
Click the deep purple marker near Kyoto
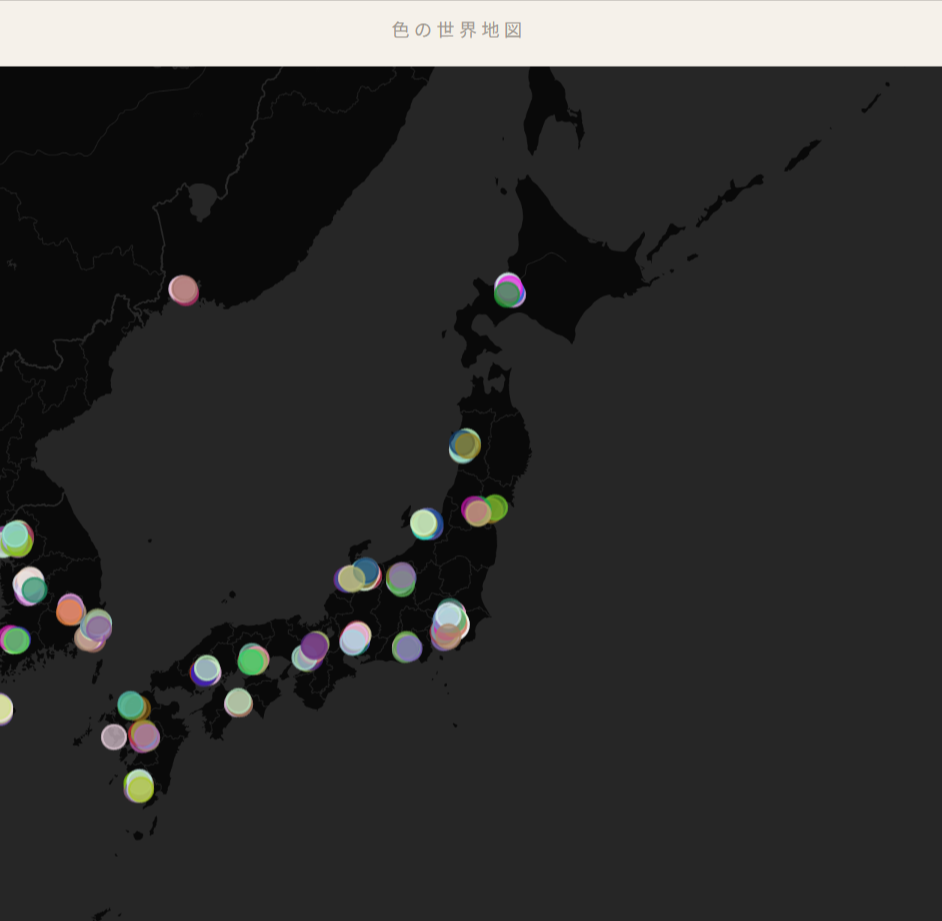click(x=314, y=646)
